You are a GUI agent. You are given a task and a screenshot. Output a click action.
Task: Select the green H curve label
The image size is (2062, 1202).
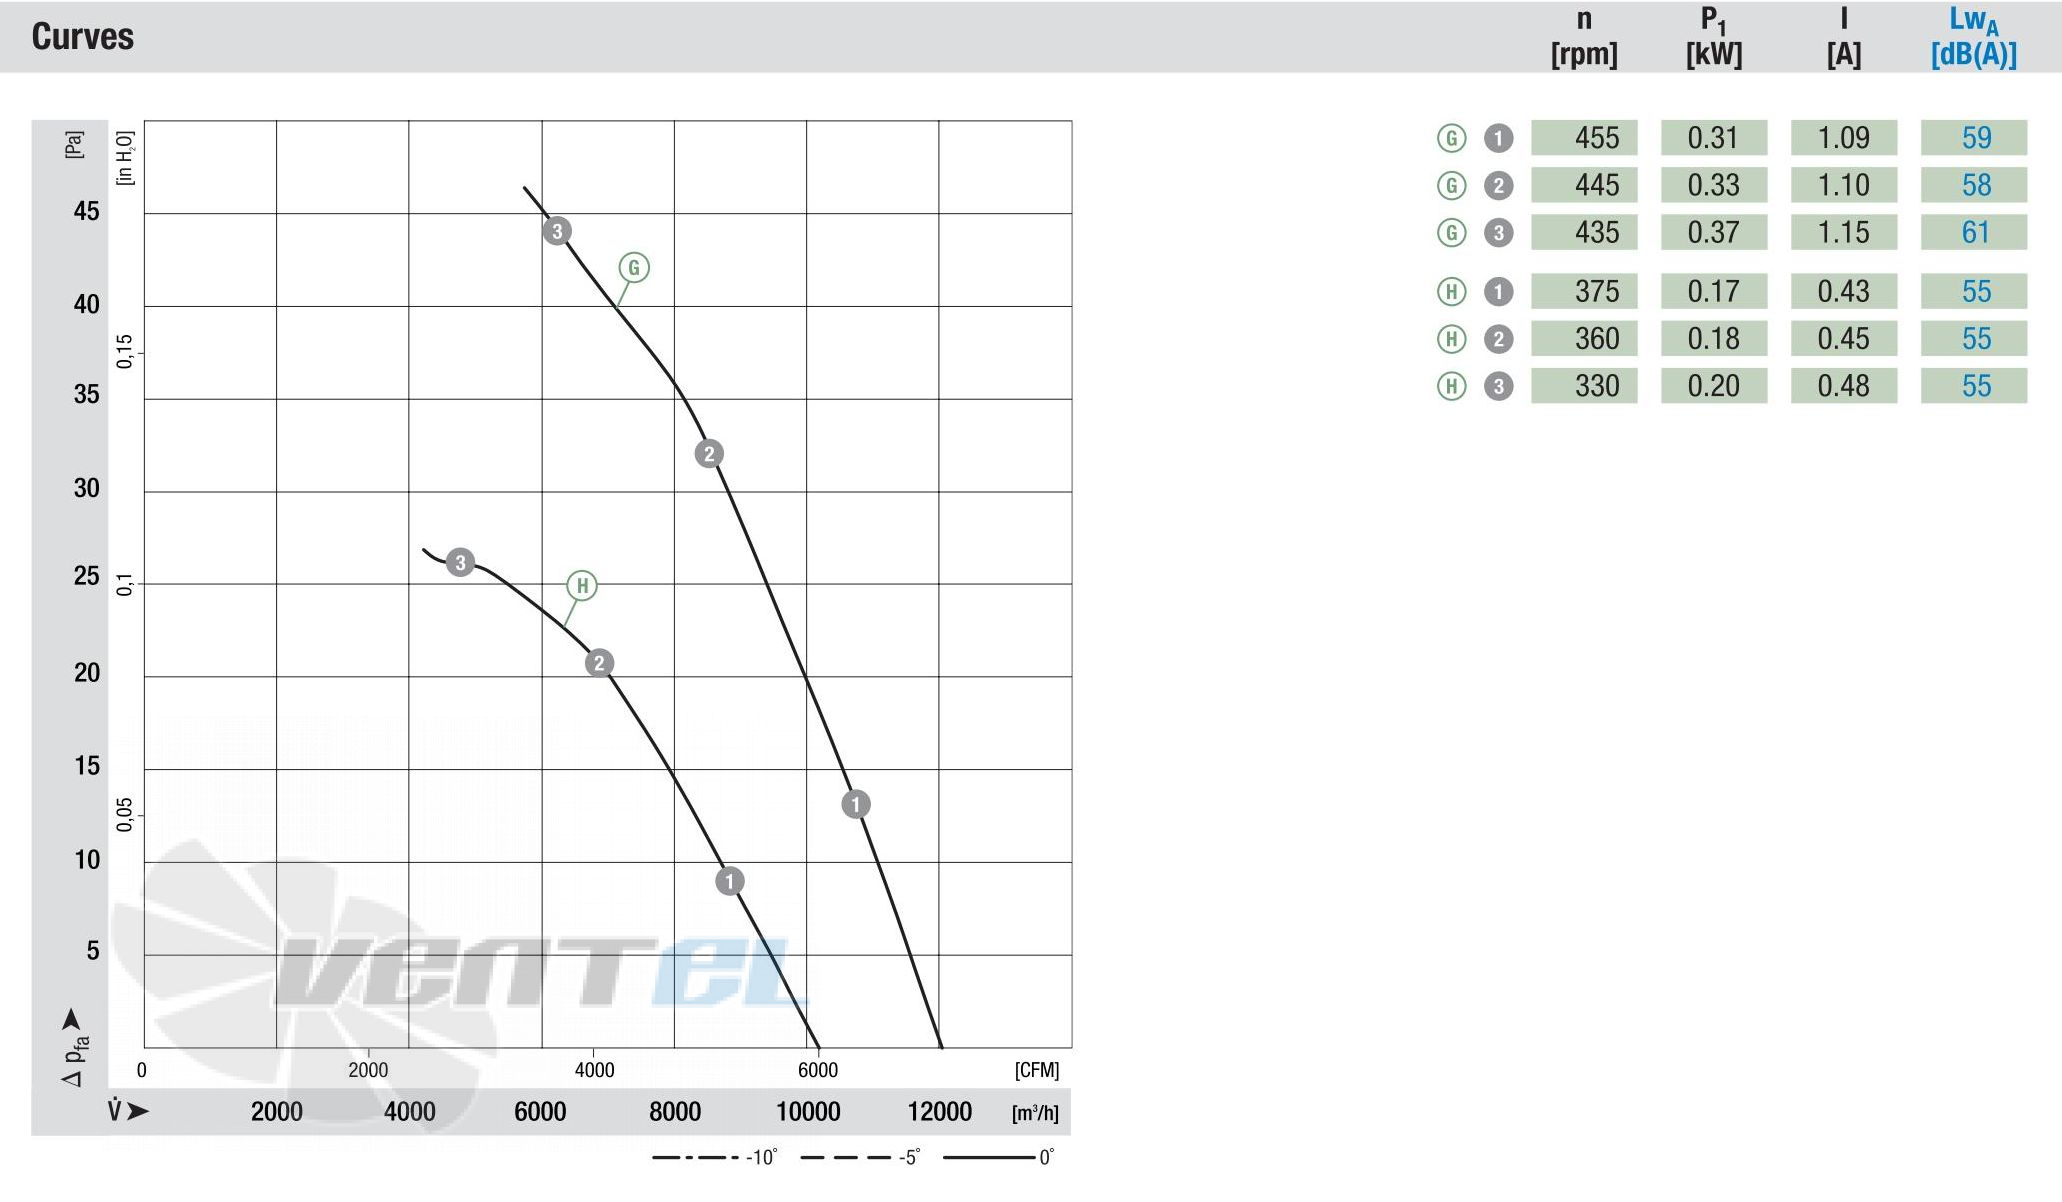pos(582,585)
